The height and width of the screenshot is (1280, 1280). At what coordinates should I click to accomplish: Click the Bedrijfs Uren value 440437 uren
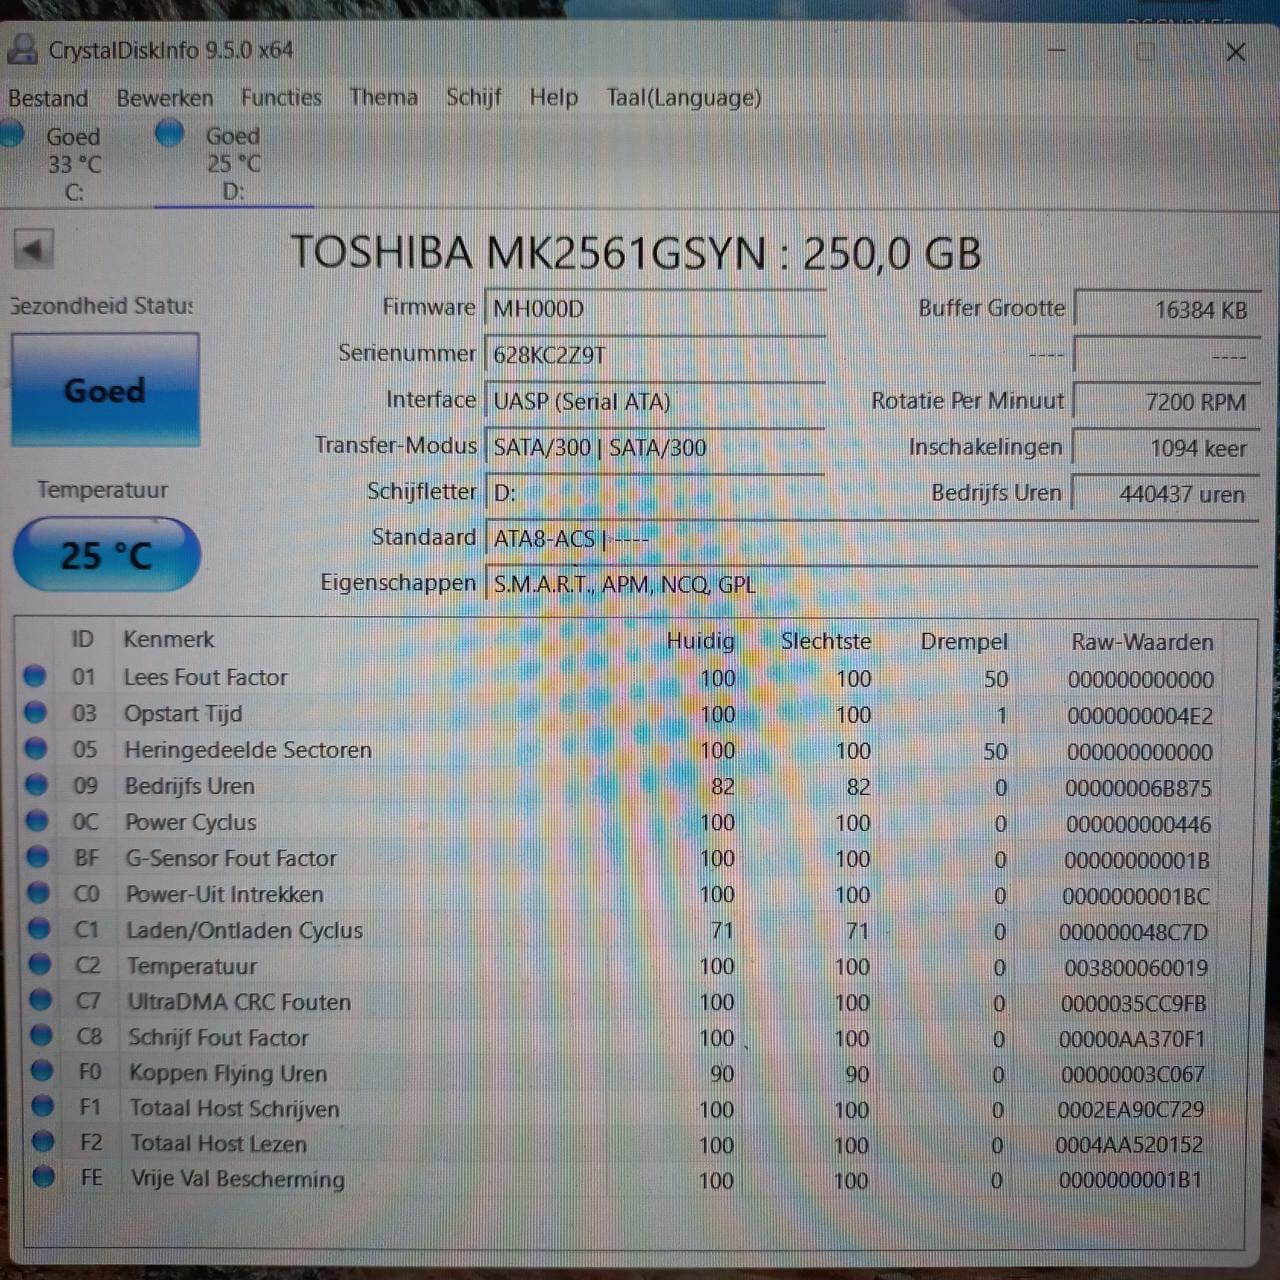coord(1164,494)
